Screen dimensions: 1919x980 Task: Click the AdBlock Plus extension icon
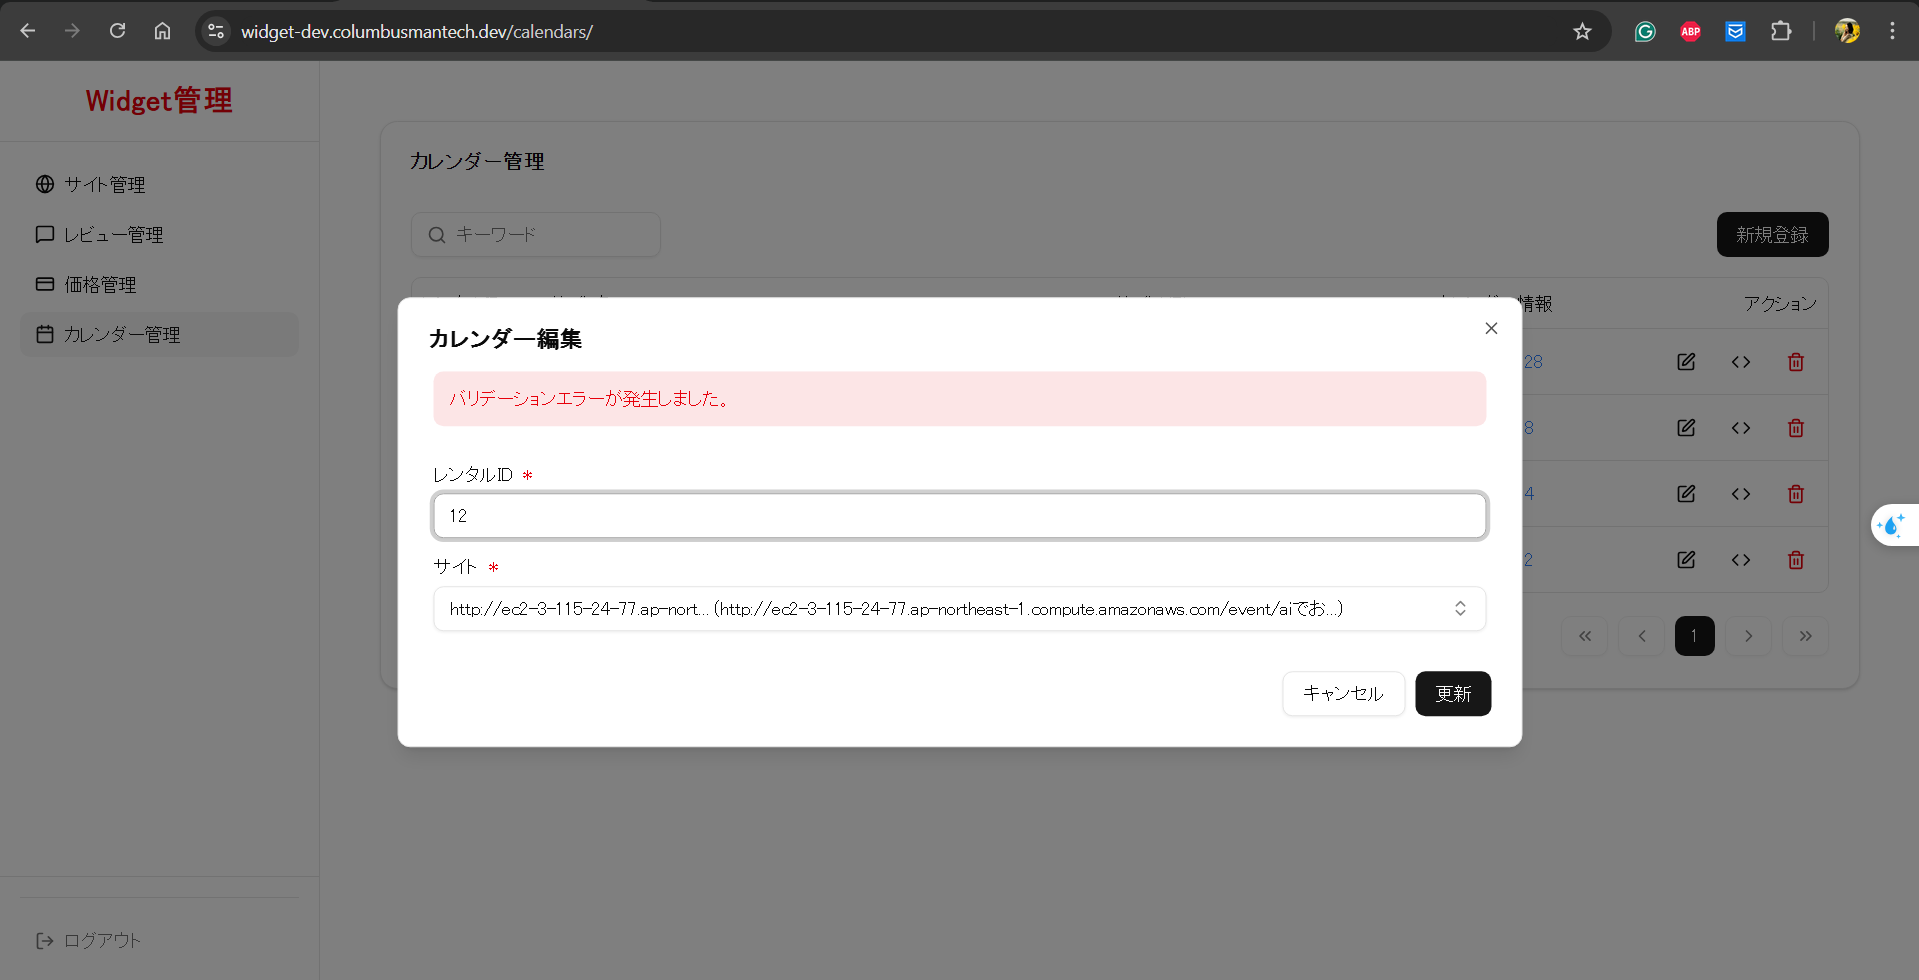[x=1691, y=31]
